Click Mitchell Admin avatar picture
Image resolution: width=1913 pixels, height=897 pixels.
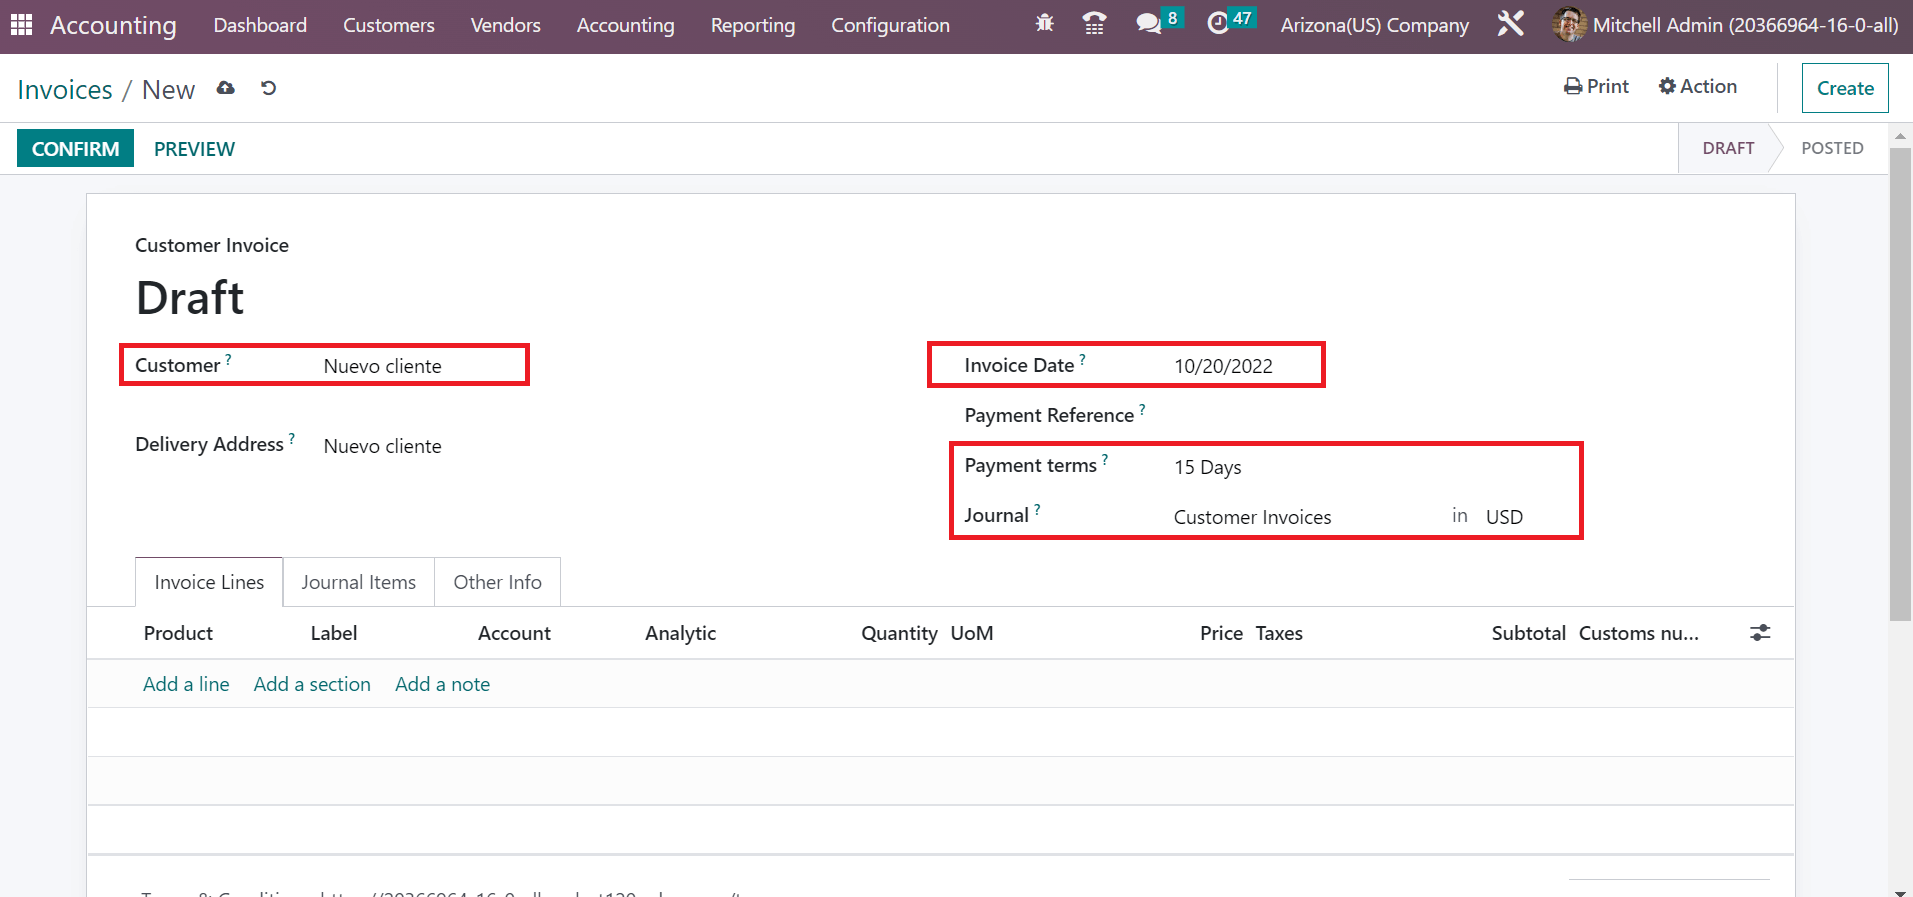[x=1569, y=25]
